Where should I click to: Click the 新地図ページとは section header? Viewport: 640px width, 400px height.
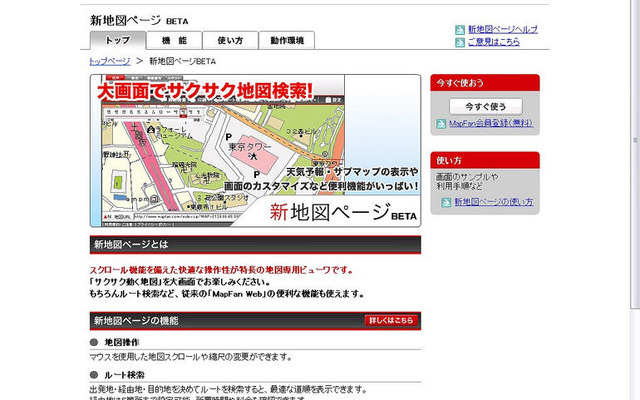[256, 244]
